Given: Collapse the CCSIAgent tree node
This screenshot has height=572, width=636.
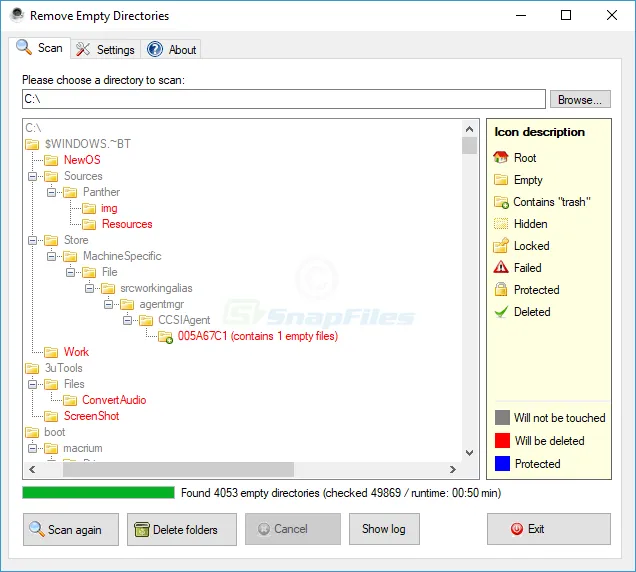Looking at the screenshot, I should click(128, 320).
